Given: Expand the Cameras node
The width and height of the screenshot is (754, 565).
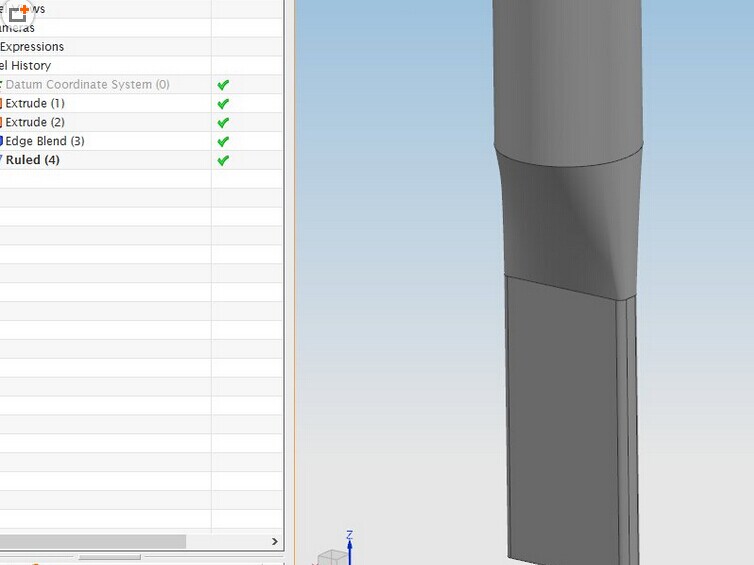Looking at the screenshot, I should 18,28.
